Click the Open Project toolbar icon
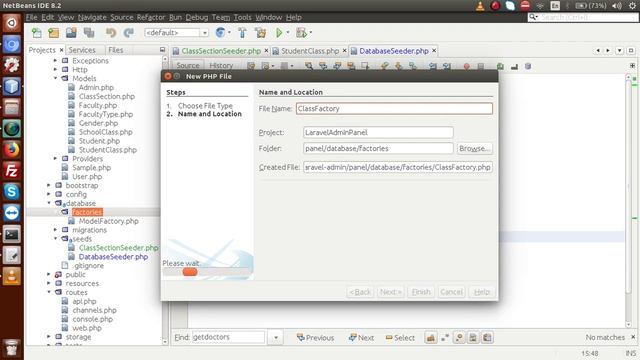The width and height of the screenshot is (640, 360). tap(71, 33)
